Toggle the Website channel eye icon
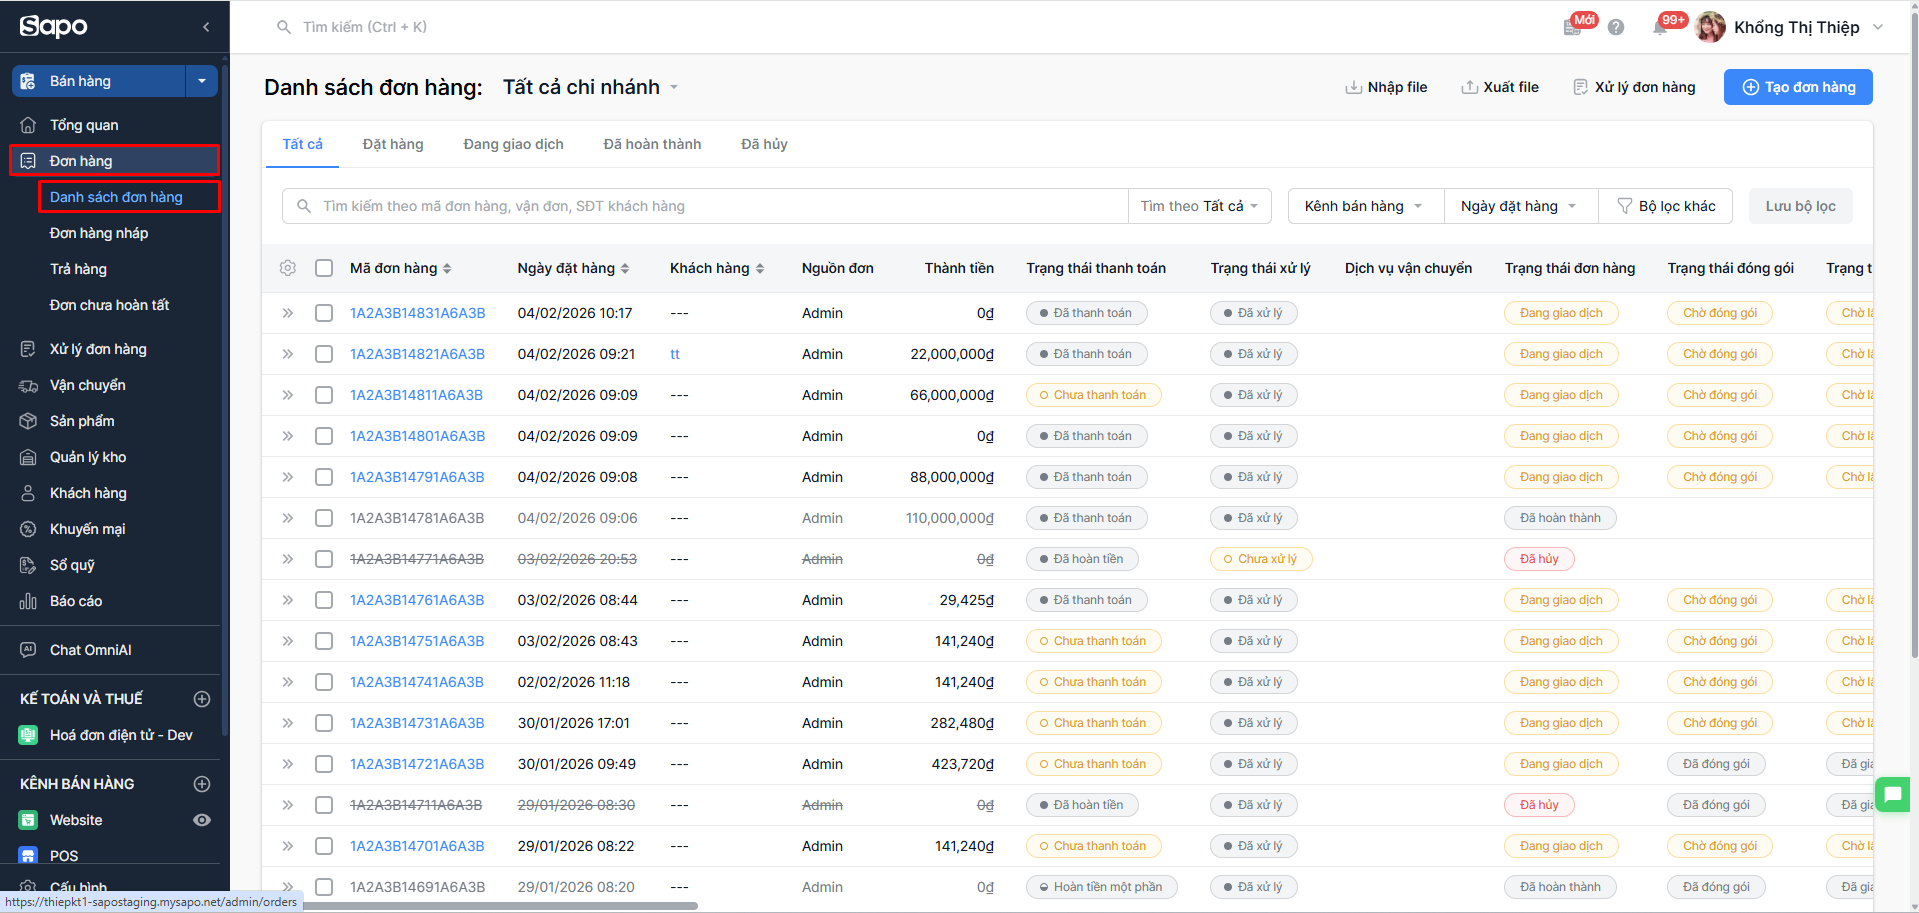Viewport: 1919px width, 913px height. coord(201,820)
